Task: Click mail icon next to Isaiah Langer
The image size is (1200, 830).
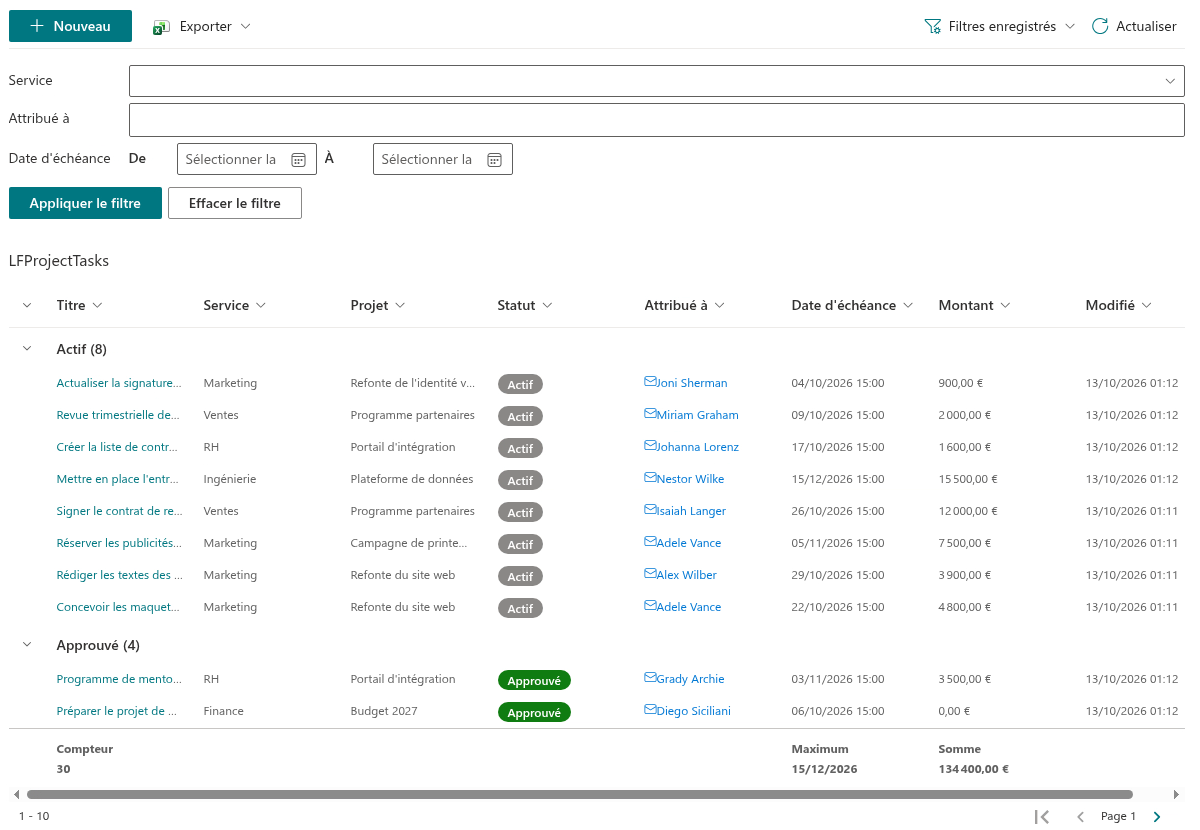Action: [x=650, y=510]
